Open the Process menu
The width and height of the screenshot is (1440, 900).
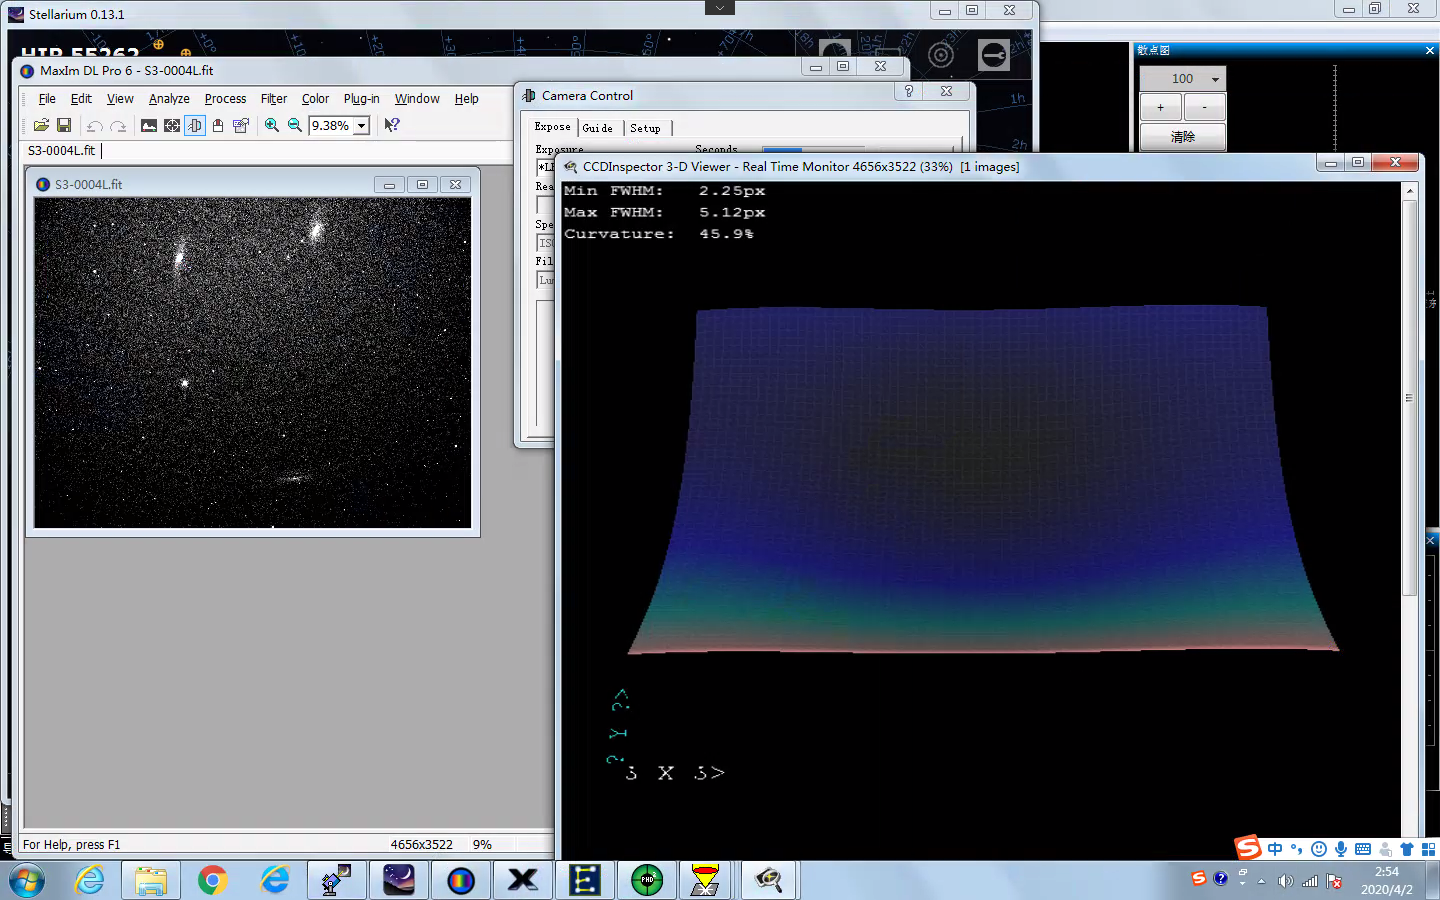pyautogui.click(x=225, y=99)
